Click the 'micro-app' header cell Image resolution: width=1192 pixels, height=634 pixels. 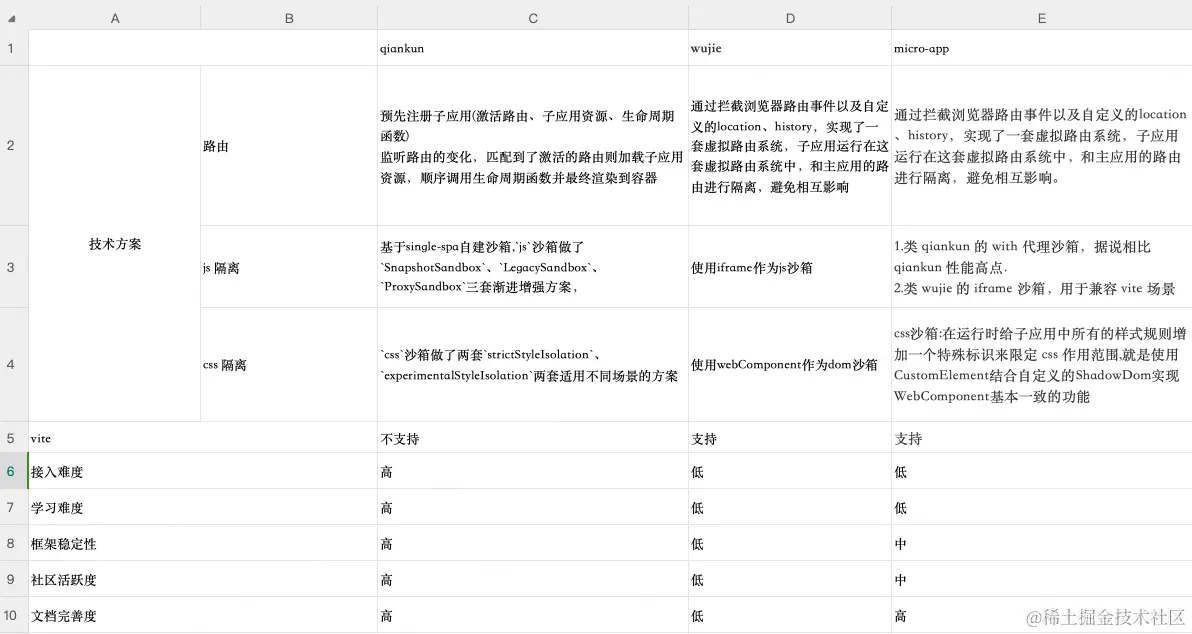pyautogui.click(x=1041, y=48)
